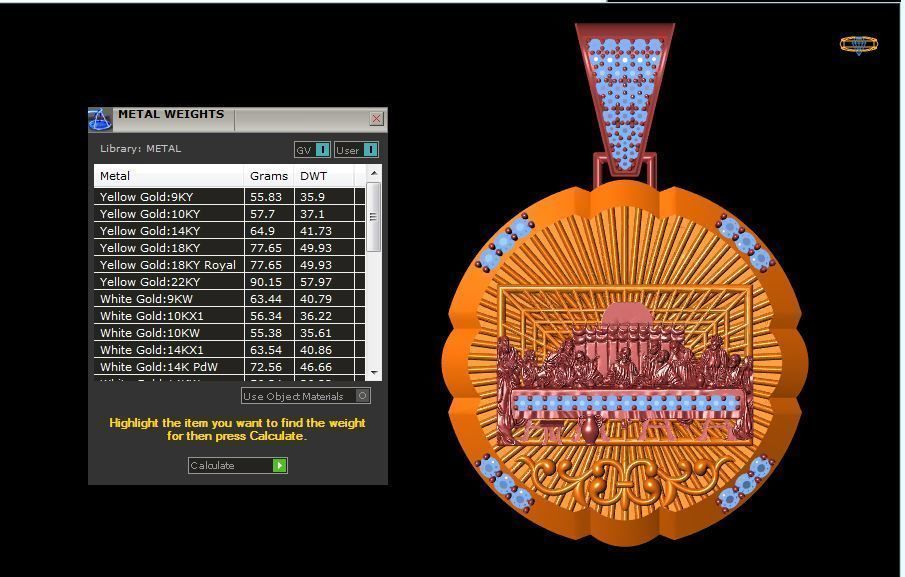Click the 46.66 DWT value
Viewport: 905px width, 577px height.
coord(316,367)
